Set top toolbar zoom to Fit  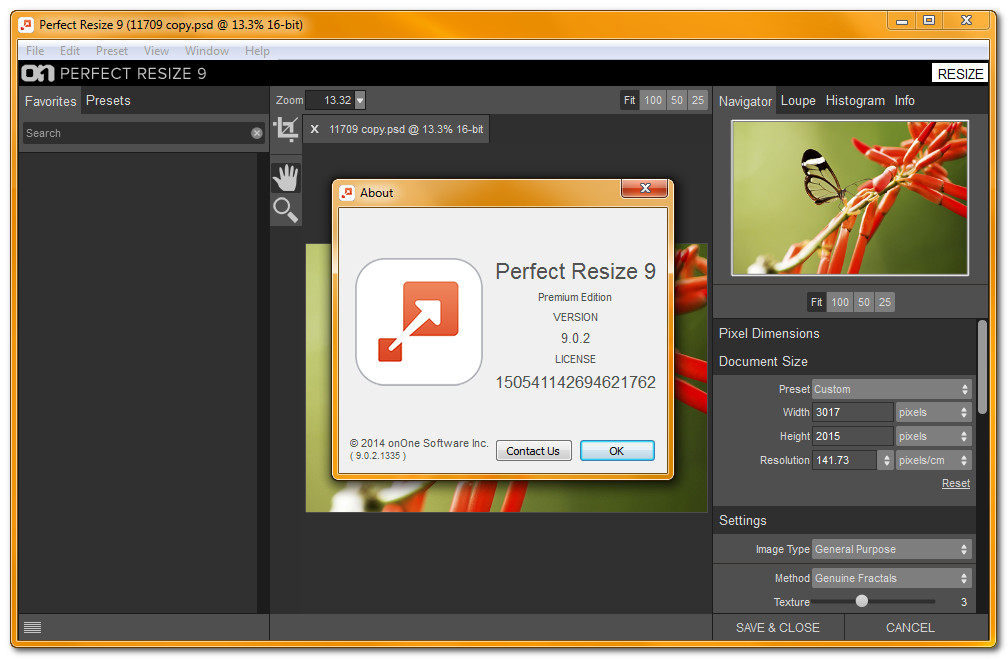click(x=629, y=100)
